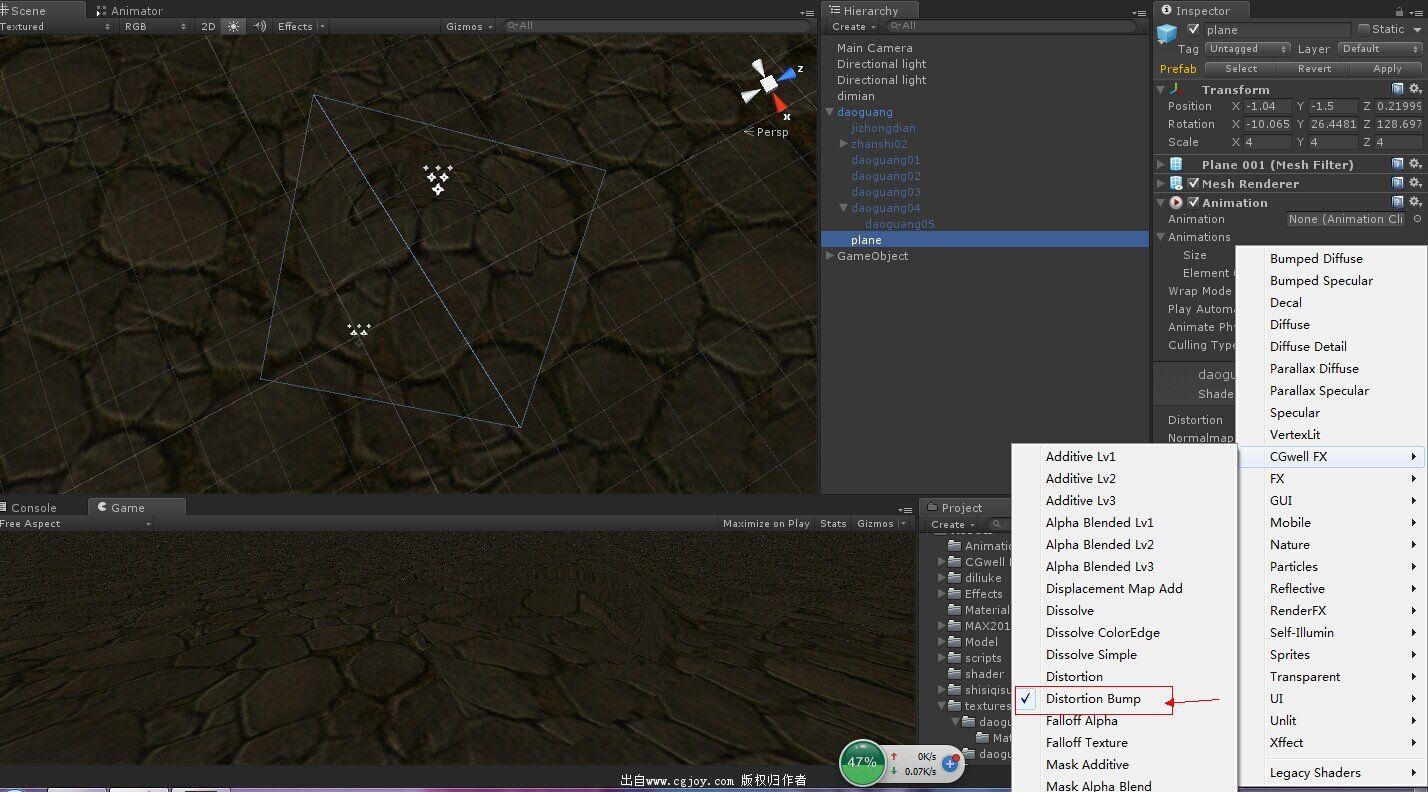Click the Model folder icon in Project
This screenshot has width=1428, height=792.
point(955,642)
